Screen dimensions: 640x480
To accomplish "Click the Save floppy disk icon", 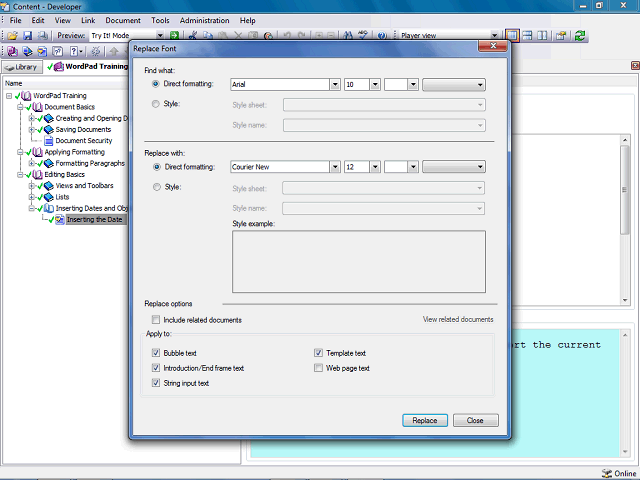I will (x=27, y=36).
